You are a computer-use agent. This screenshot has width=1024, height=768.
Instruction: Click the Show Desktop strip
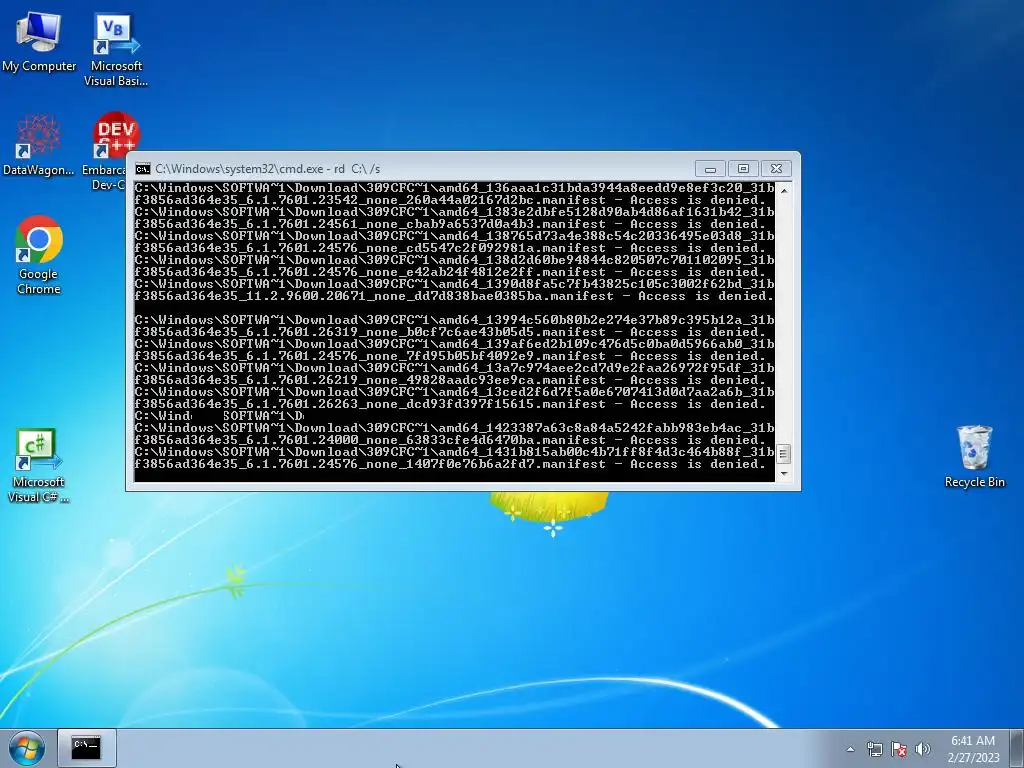click(1017, 748)
